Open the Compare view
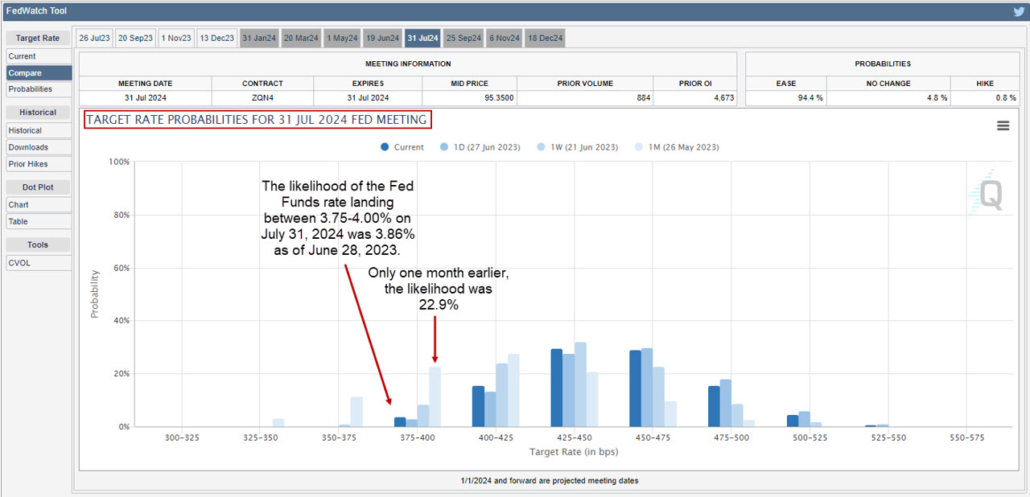 (x=39, y=73)
